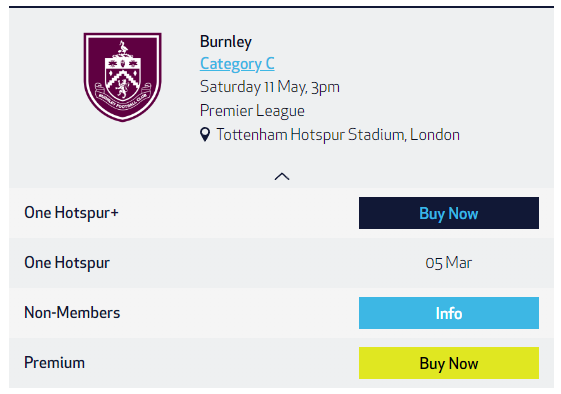Click the London text in the venue line
Image resolution: width=561 pixels, height=394 pixels.
(435, 135)
